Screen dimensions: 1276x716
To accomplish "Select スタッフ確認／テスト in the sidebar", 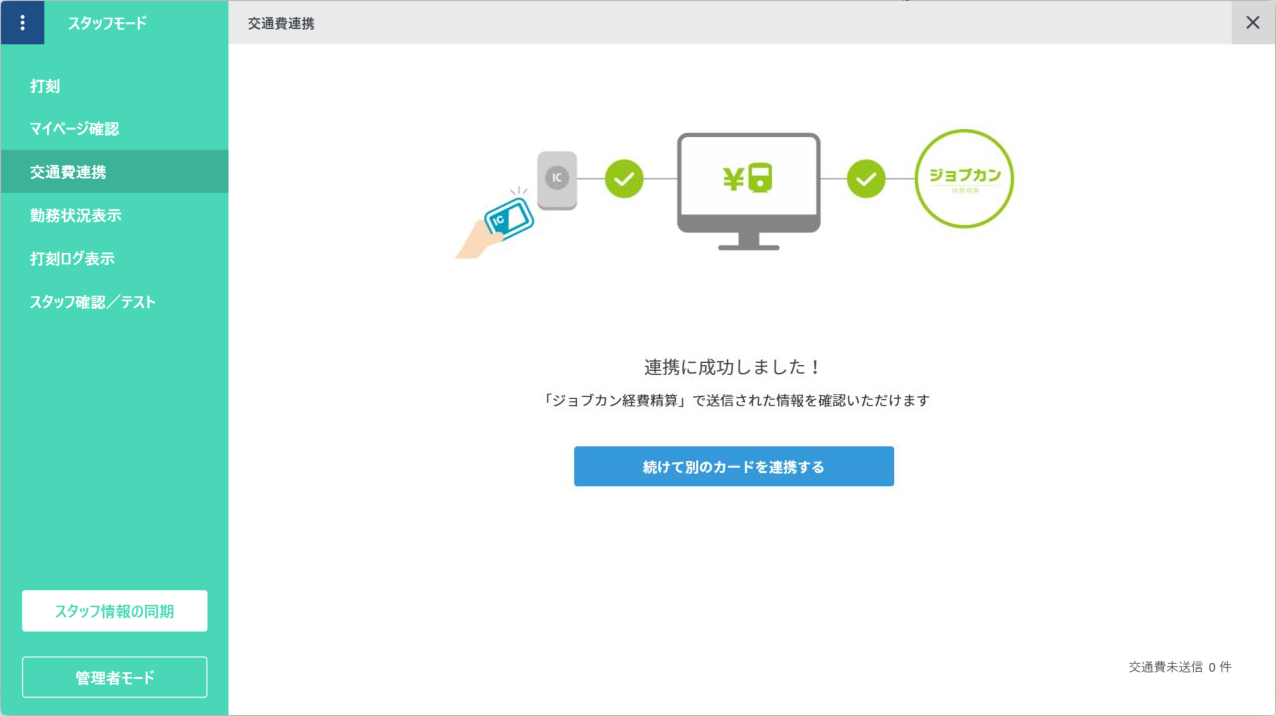I will coord(114,302).
